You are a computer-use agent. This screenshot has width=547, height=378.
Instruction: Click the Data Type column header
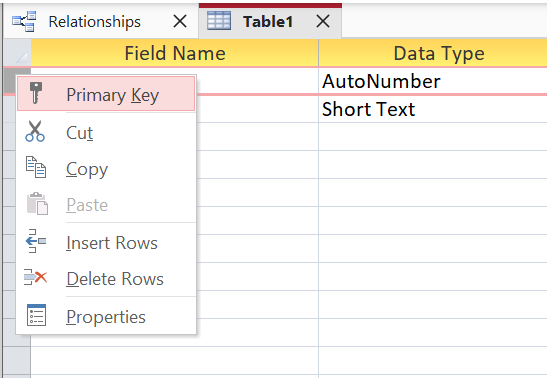point(433,53)
